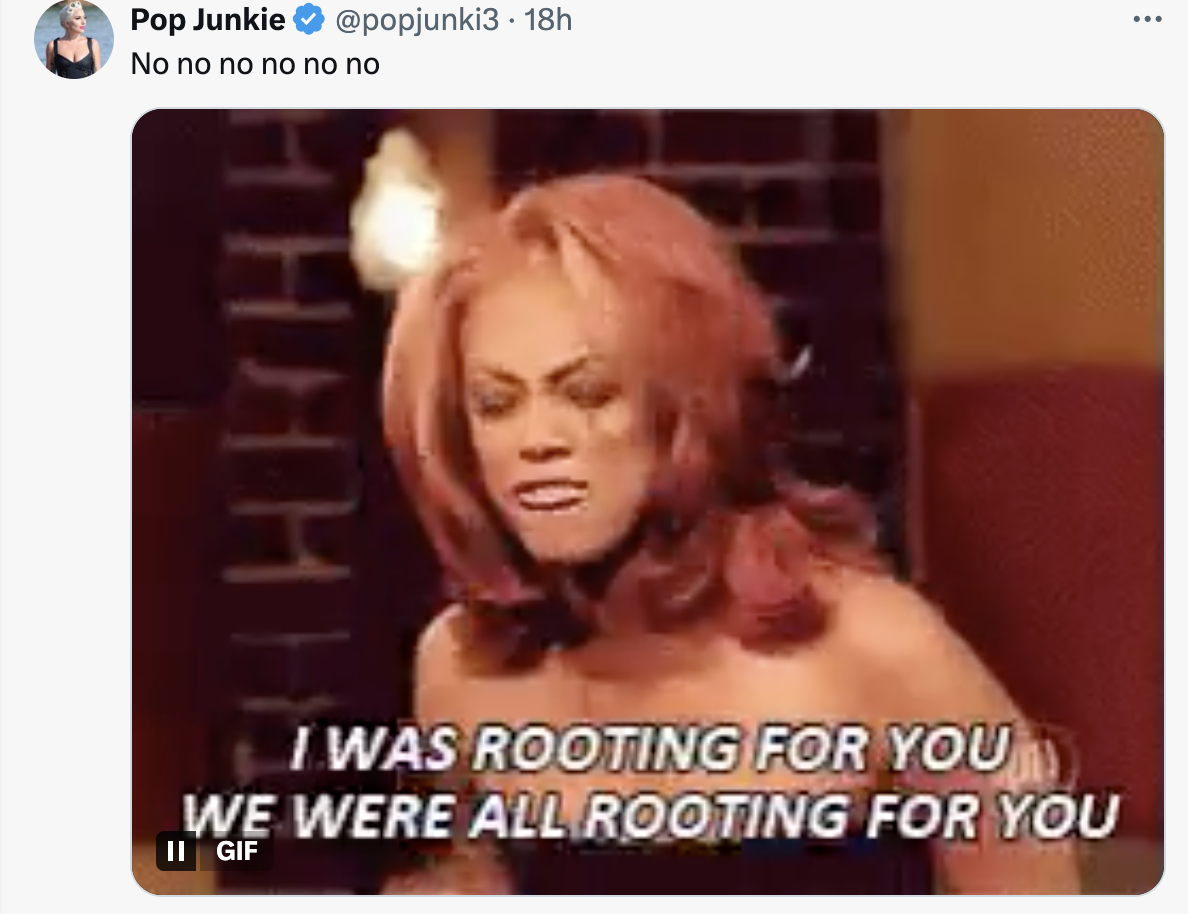Open the tweet via the 18h timestamp
The image size is (1188, 914).
(x=549, y=20)
